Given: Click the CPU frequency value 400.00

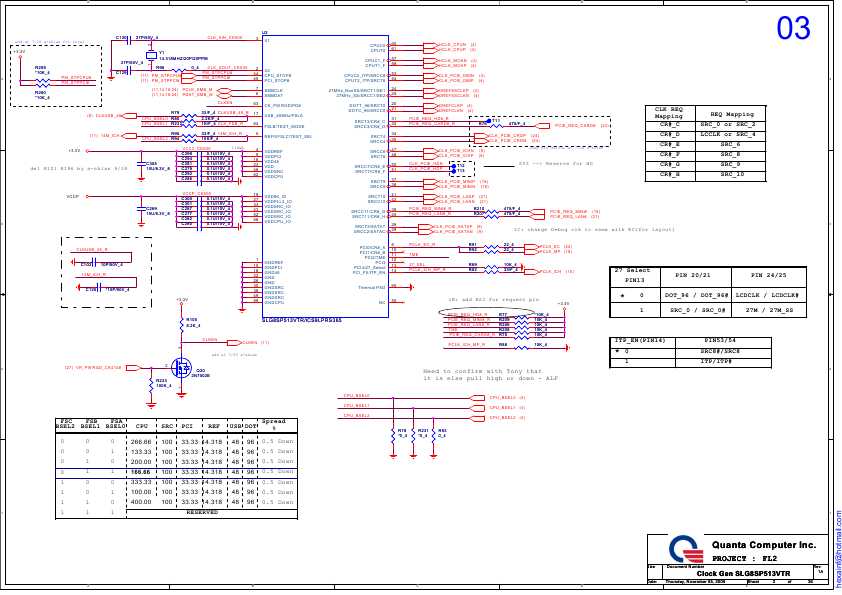Looking at the screenshot, I should (x=141, y=502).
